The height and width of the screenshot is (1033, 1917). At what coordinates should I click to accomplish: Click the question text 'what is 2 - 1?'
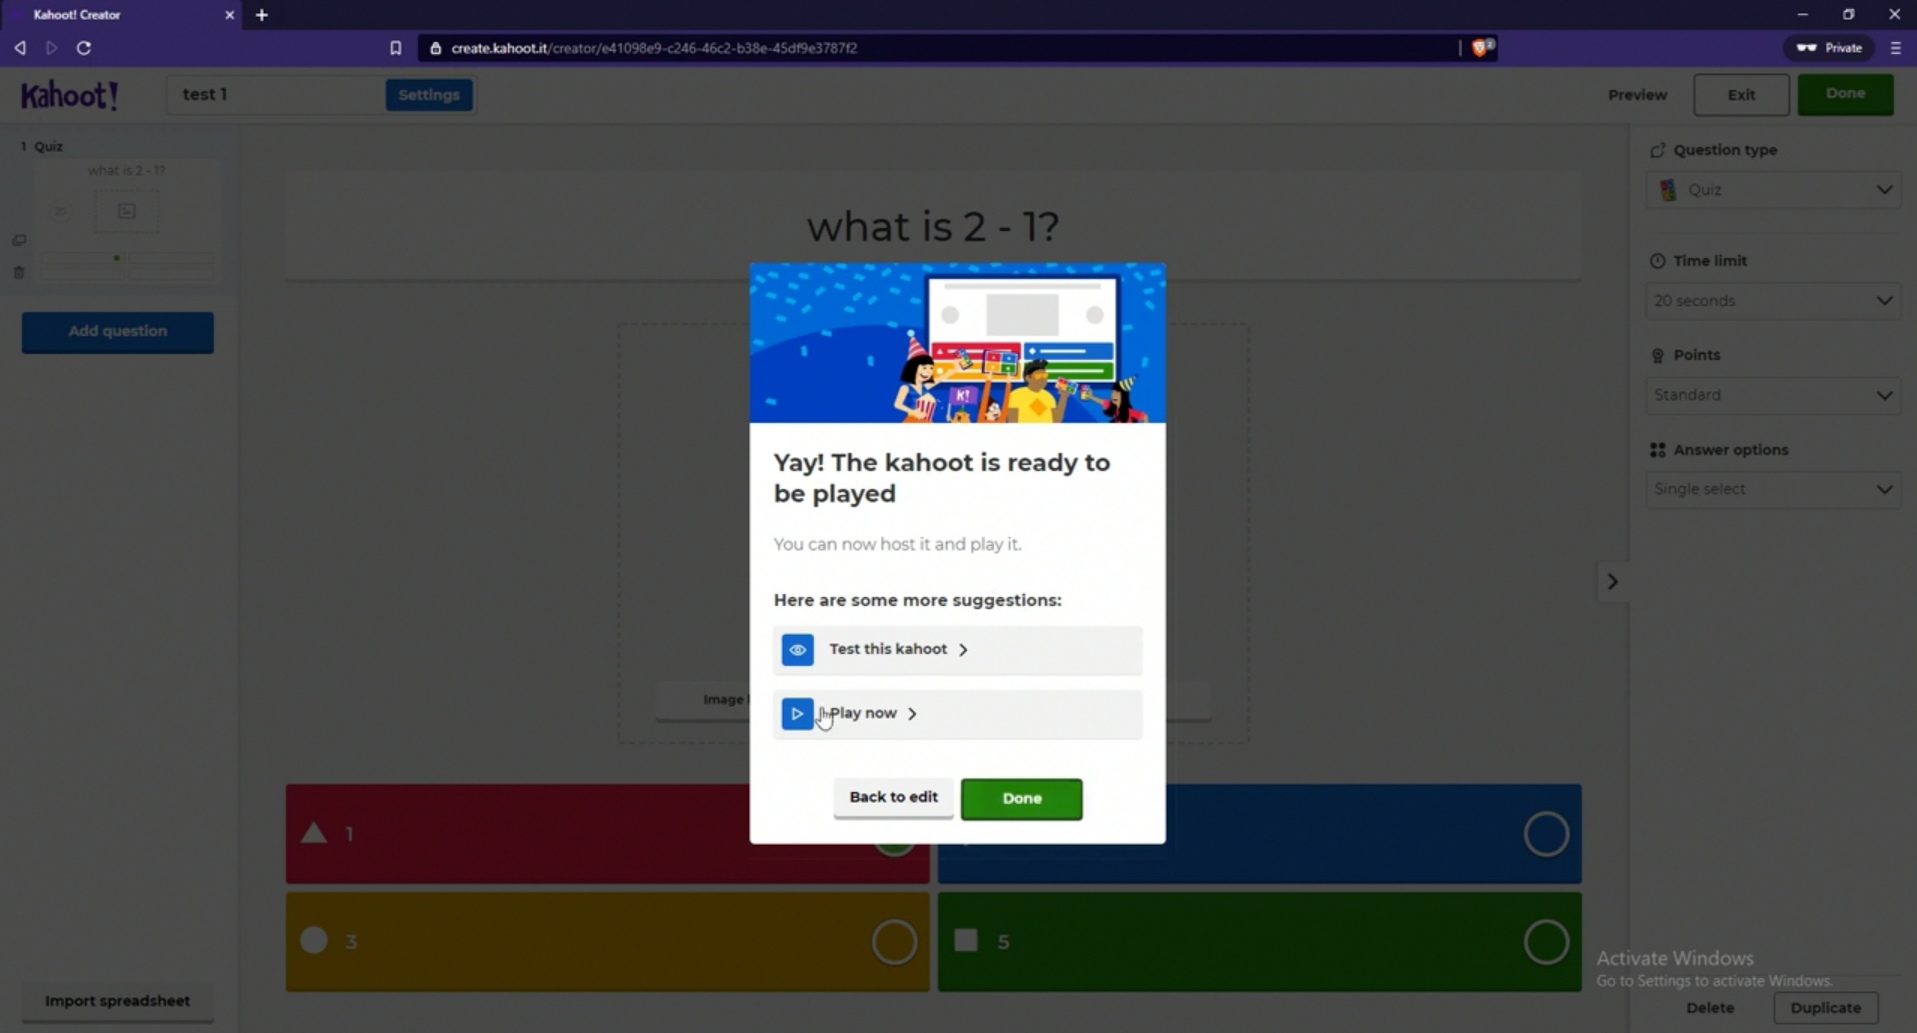(x=933, y=227)
